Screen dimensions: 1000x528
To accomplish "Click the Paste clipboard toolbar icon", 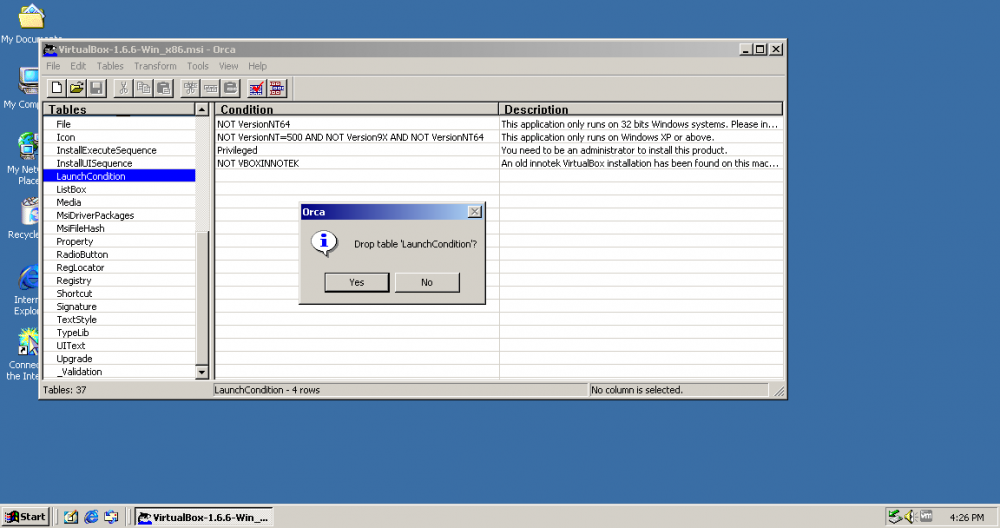I will [163, 88].
